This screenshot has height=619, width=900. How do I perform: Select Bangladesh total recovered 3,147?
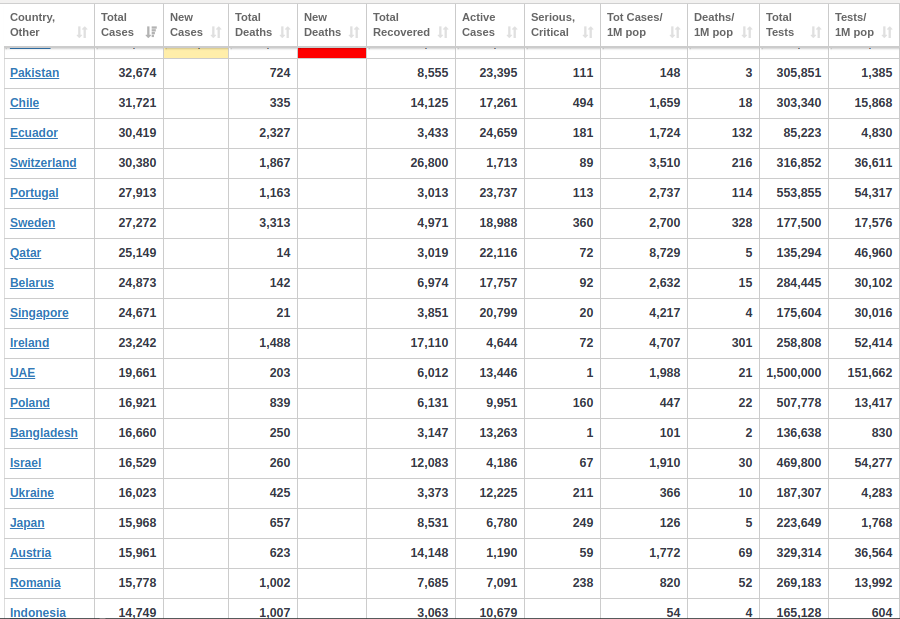click(x=433, y=433)
